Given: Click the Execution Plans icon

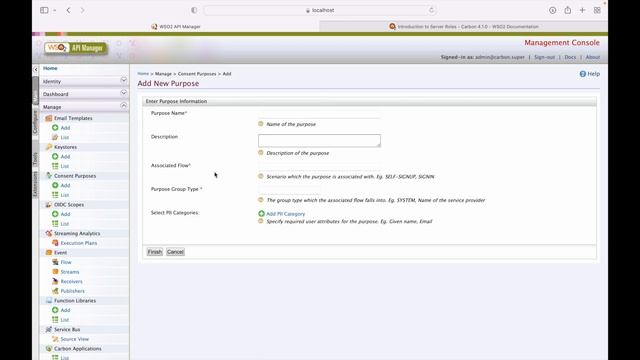Looking at the screenshot, I should (x=55, y=243).
